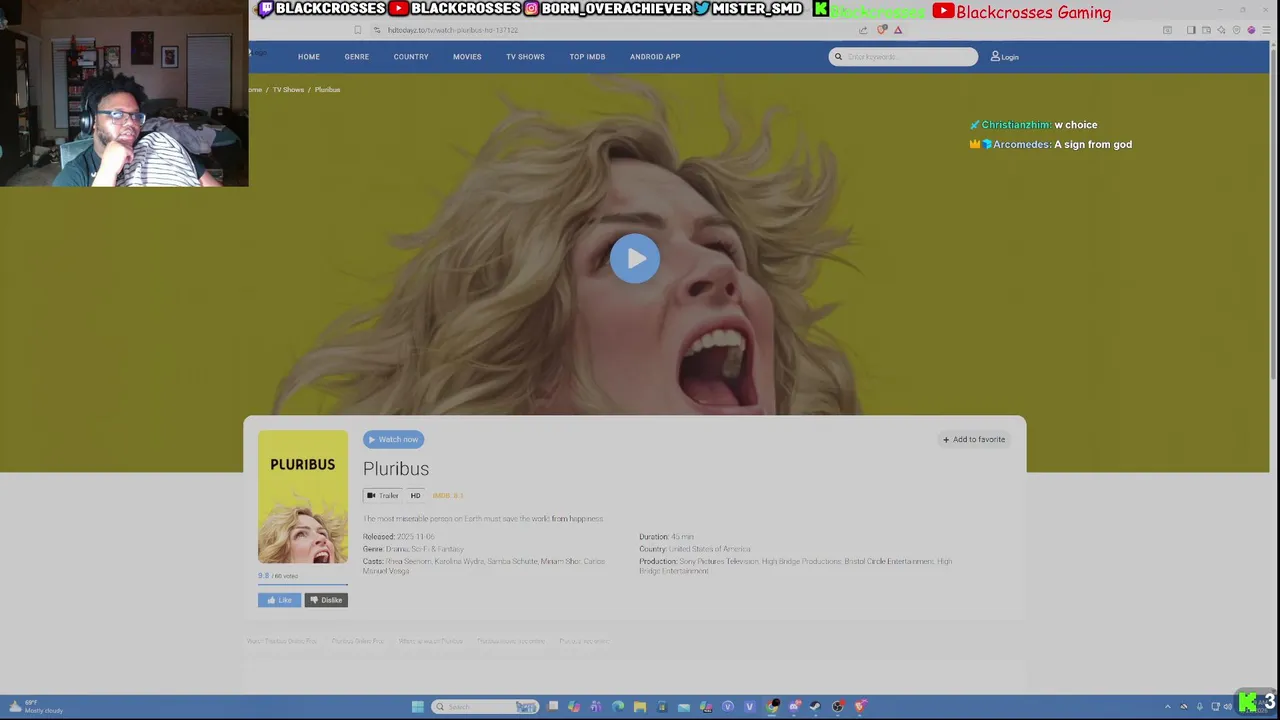
Task: Open the purple profile avatar icon
Action: [1251, 30]
